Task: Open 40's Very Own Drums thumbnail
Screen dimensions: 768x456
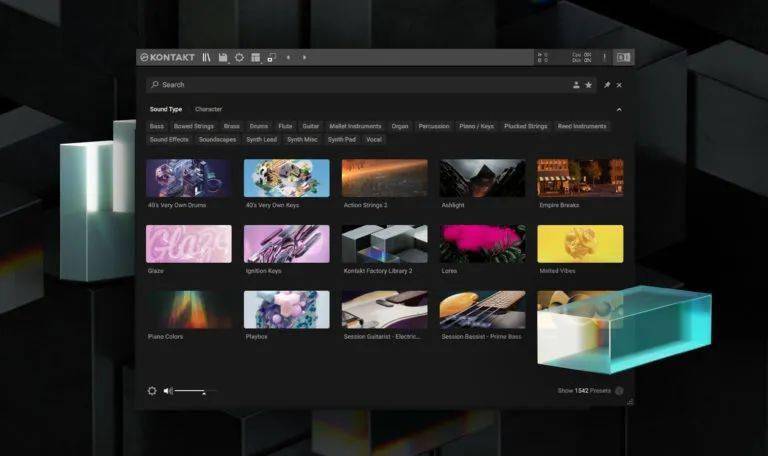Action: (189, 178)
